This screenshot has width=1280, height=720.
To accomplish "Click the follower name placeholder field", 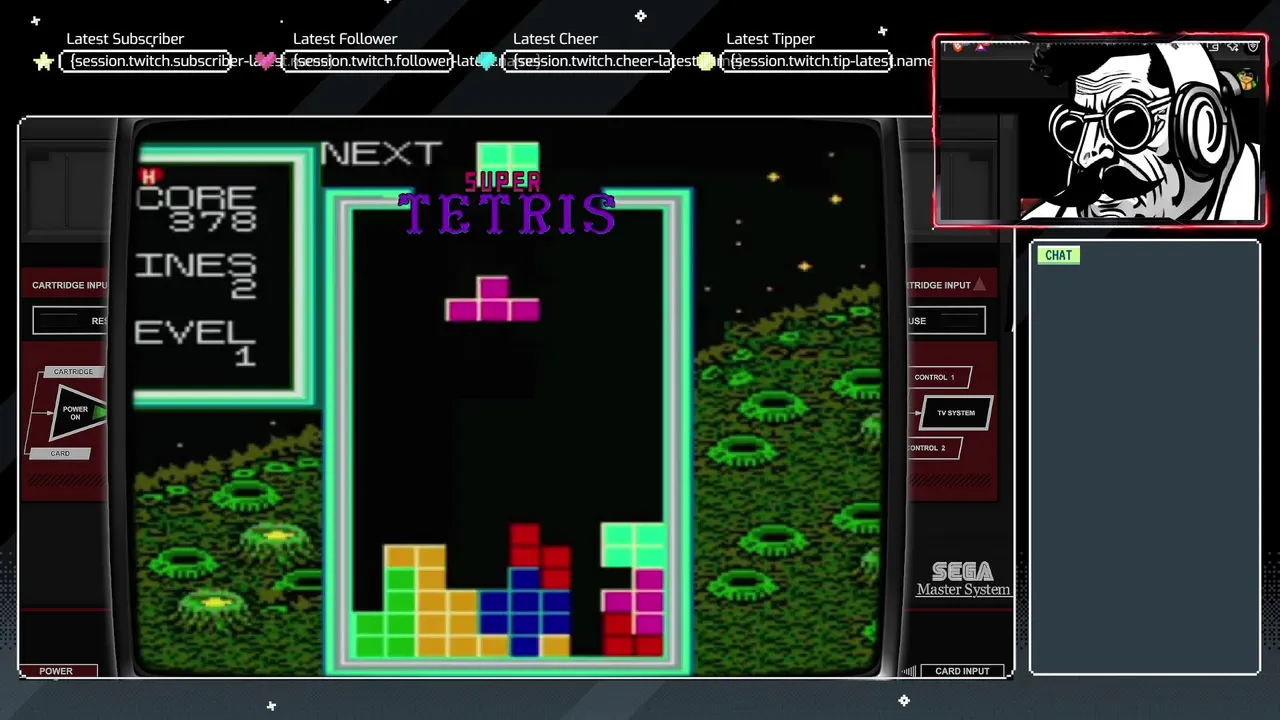I will [367, 61].
